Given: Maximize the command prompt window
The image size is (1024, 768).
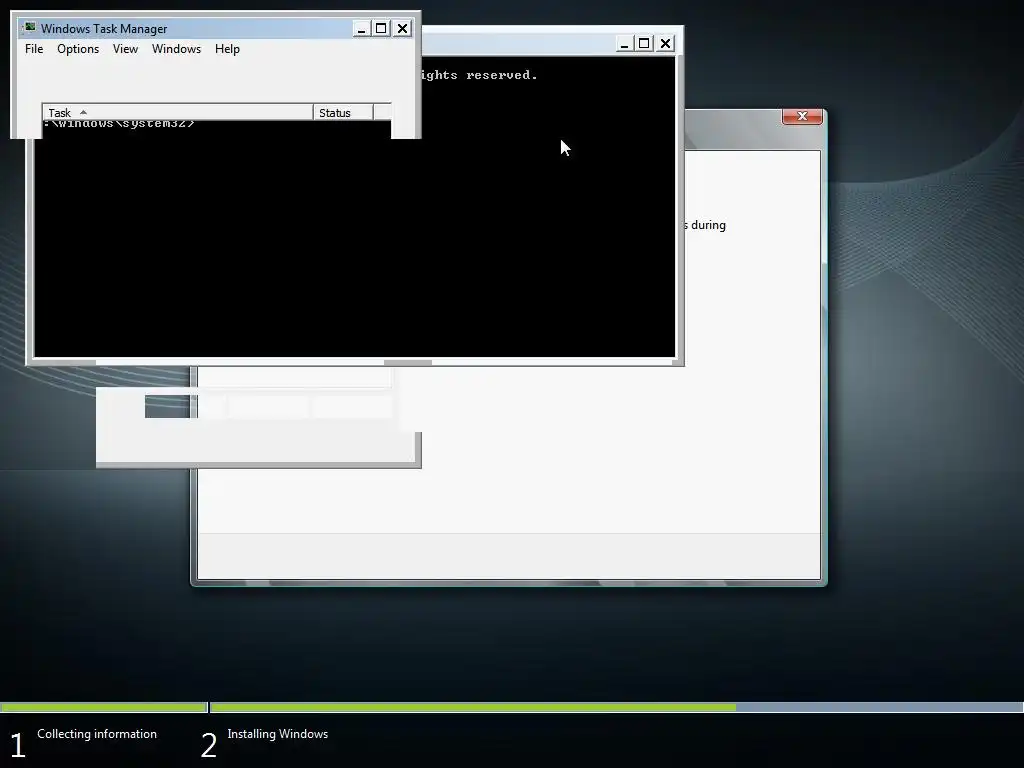Looking at the screenshot, I should pyautogui.click(x=644, y=43).
